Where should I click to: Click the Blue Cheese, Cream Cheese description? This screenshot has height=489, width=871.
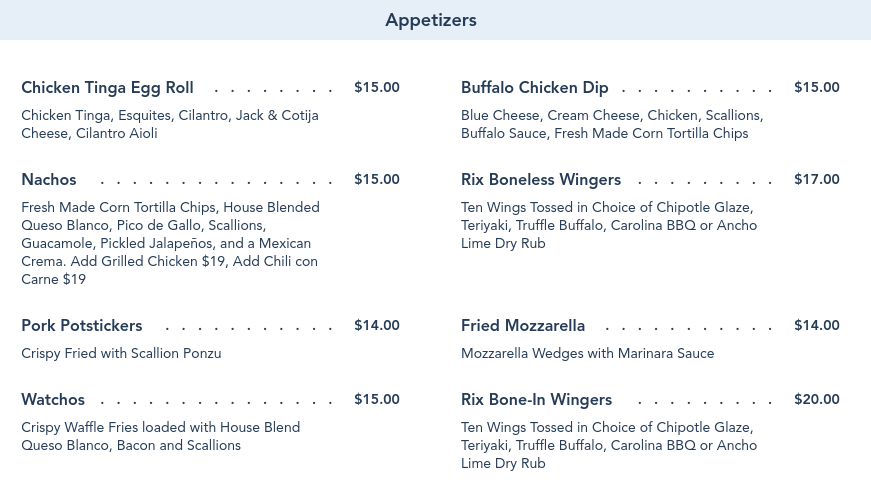612,124
